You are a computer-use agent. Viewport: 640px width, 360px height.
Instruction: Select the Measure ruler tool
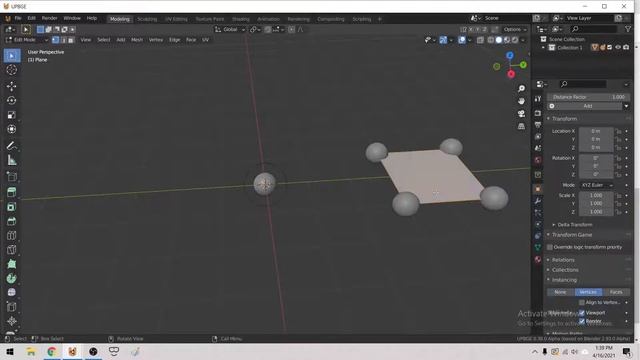tap(12, 160)
